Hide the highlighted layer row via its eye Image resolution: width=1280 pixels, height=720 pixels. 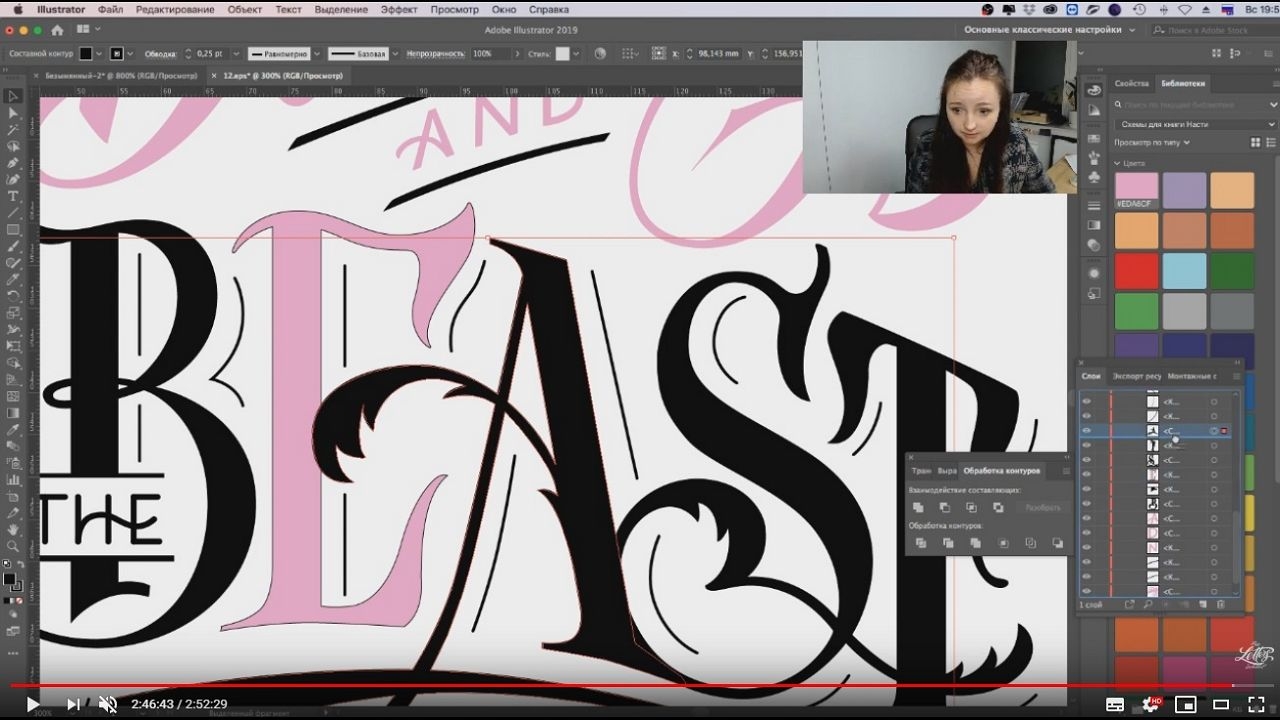[x=1086, y=431]
